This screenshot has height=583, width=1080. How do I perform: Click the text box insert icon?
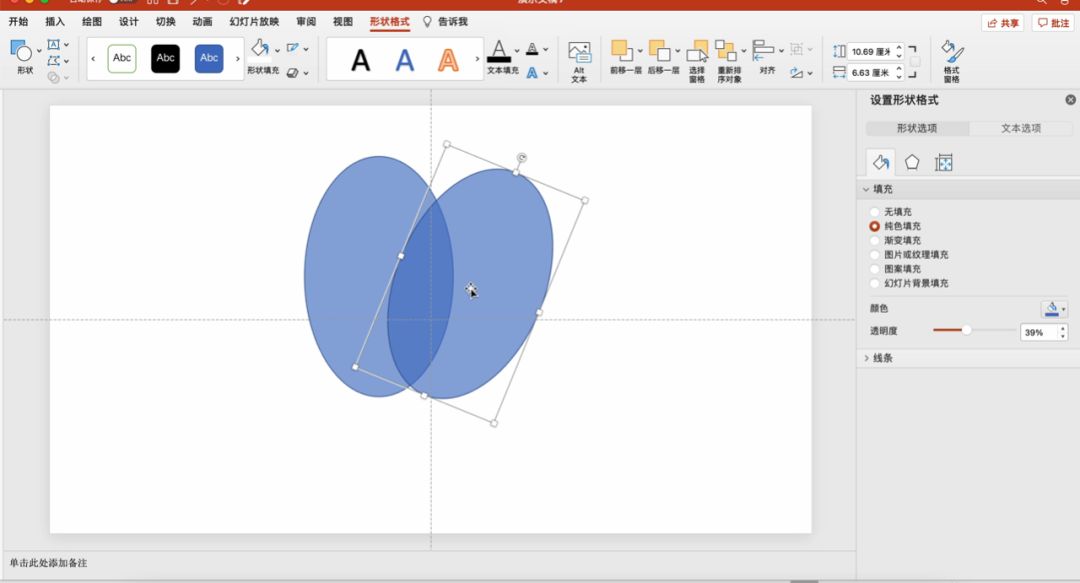point(54,45)
